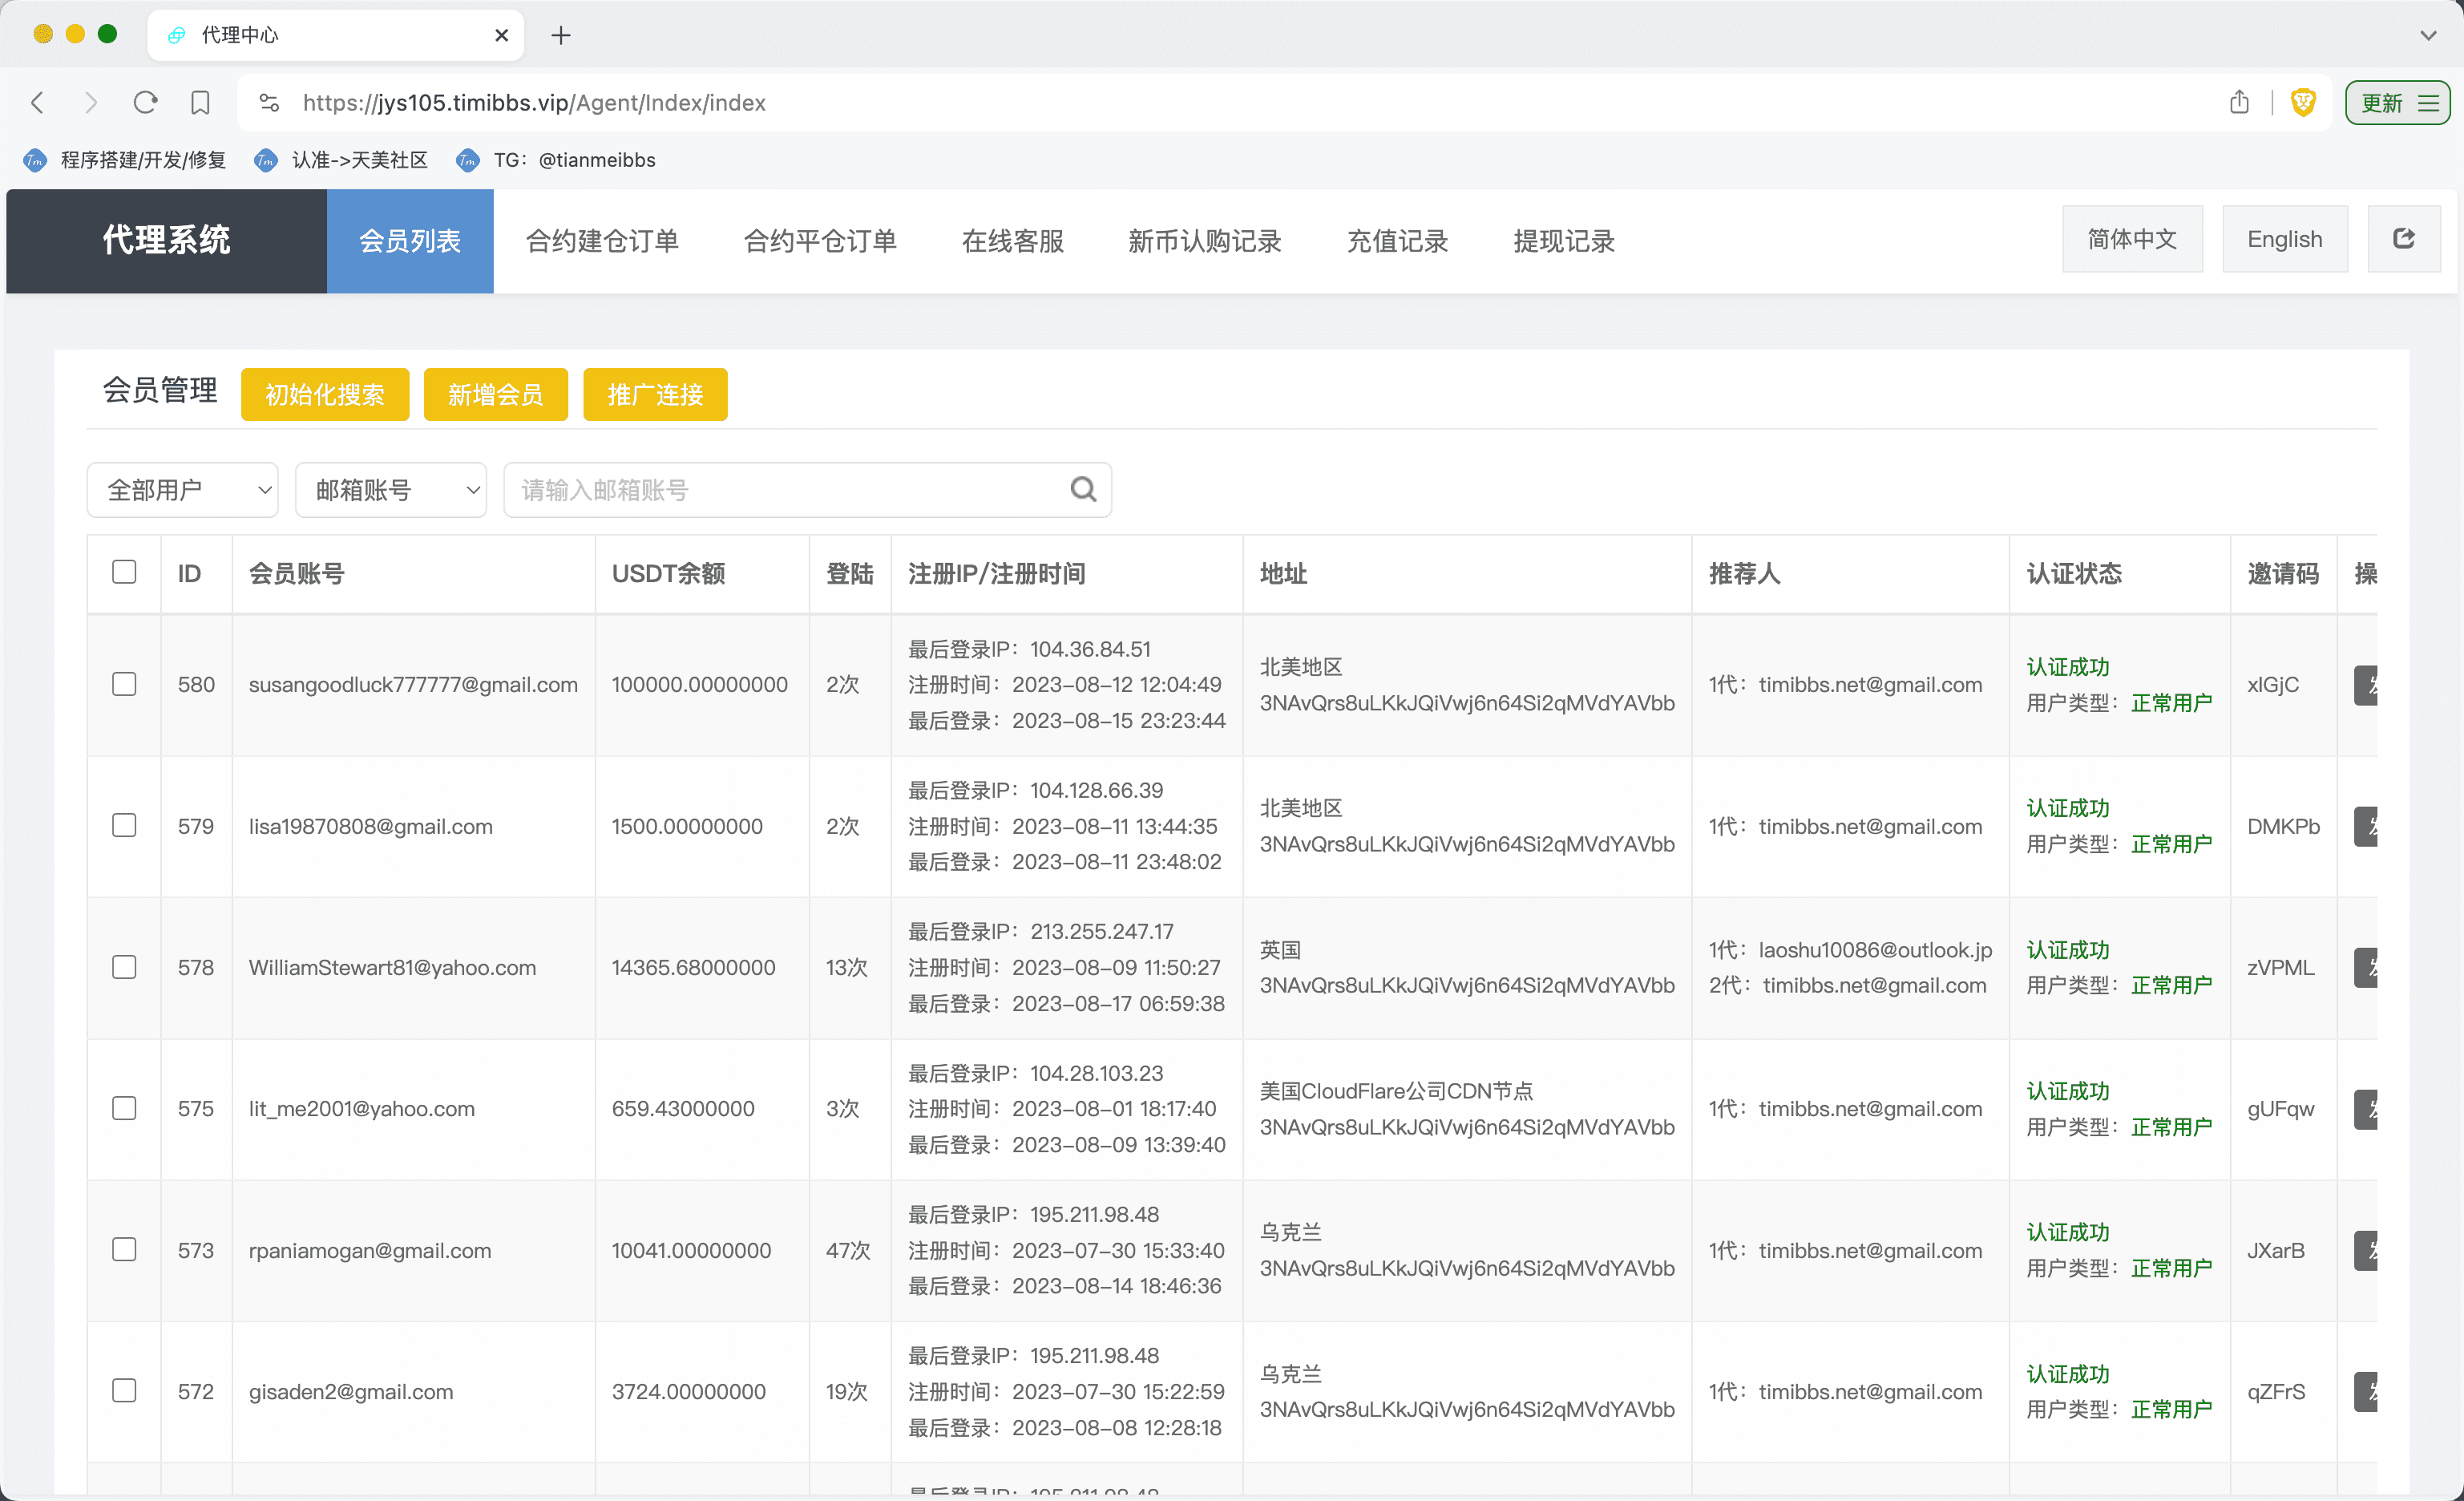Open the share icon in address bar
The width and height of the screenshot is (2464, 1501).
point(2239,102)
